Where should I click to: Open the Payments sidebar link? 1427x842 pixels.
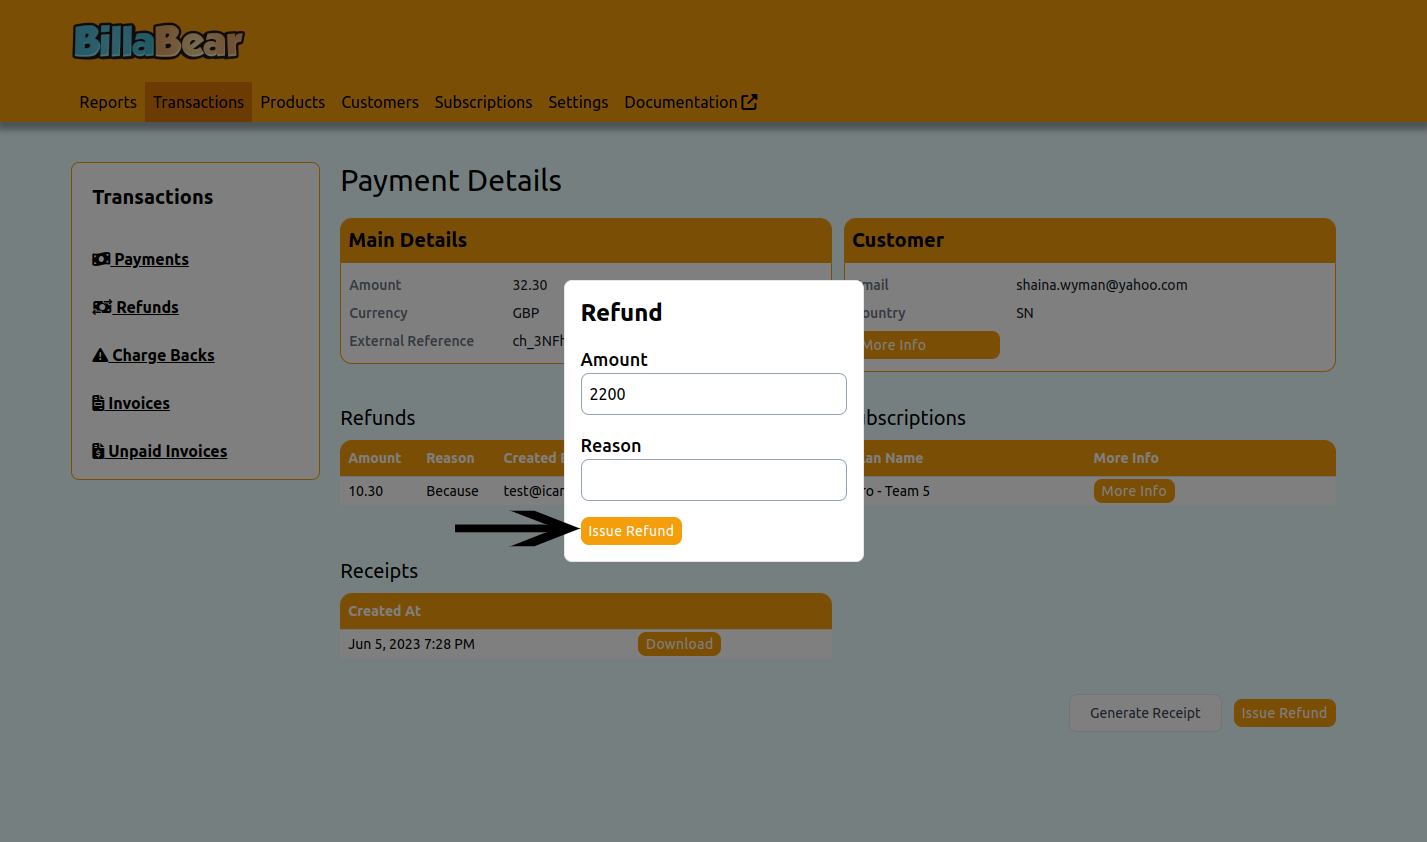click(140, 259)
